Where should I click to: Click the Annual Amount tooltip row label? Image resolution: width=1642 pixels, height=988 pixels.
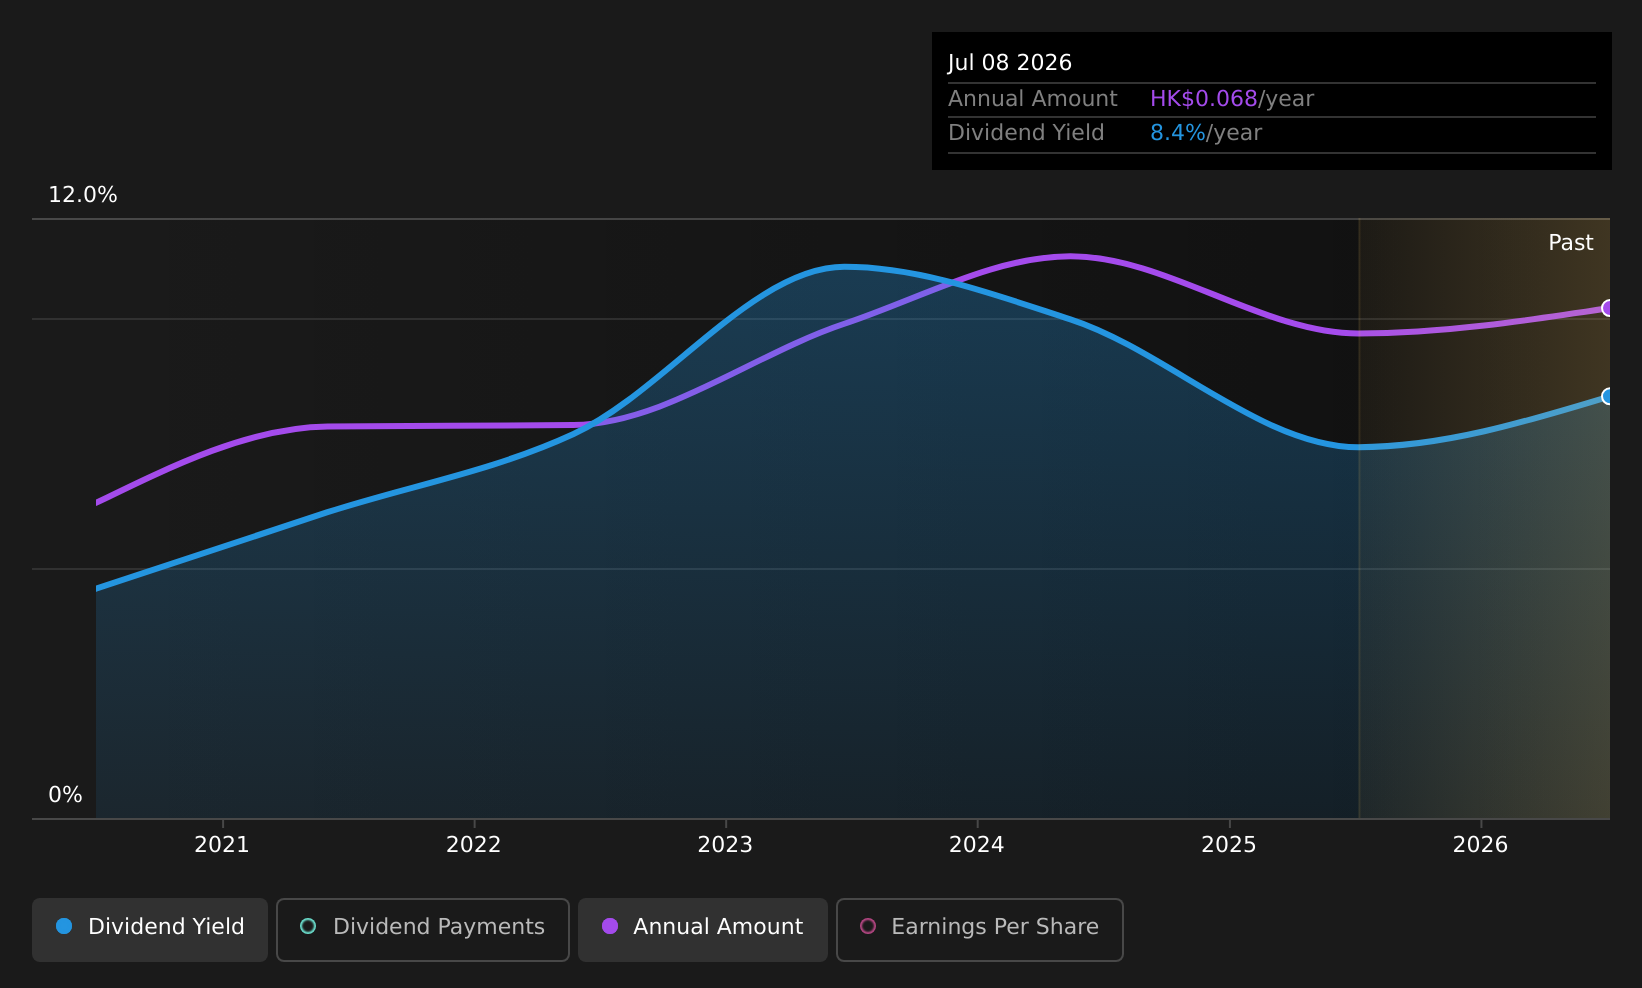[x=1033, y=99]
